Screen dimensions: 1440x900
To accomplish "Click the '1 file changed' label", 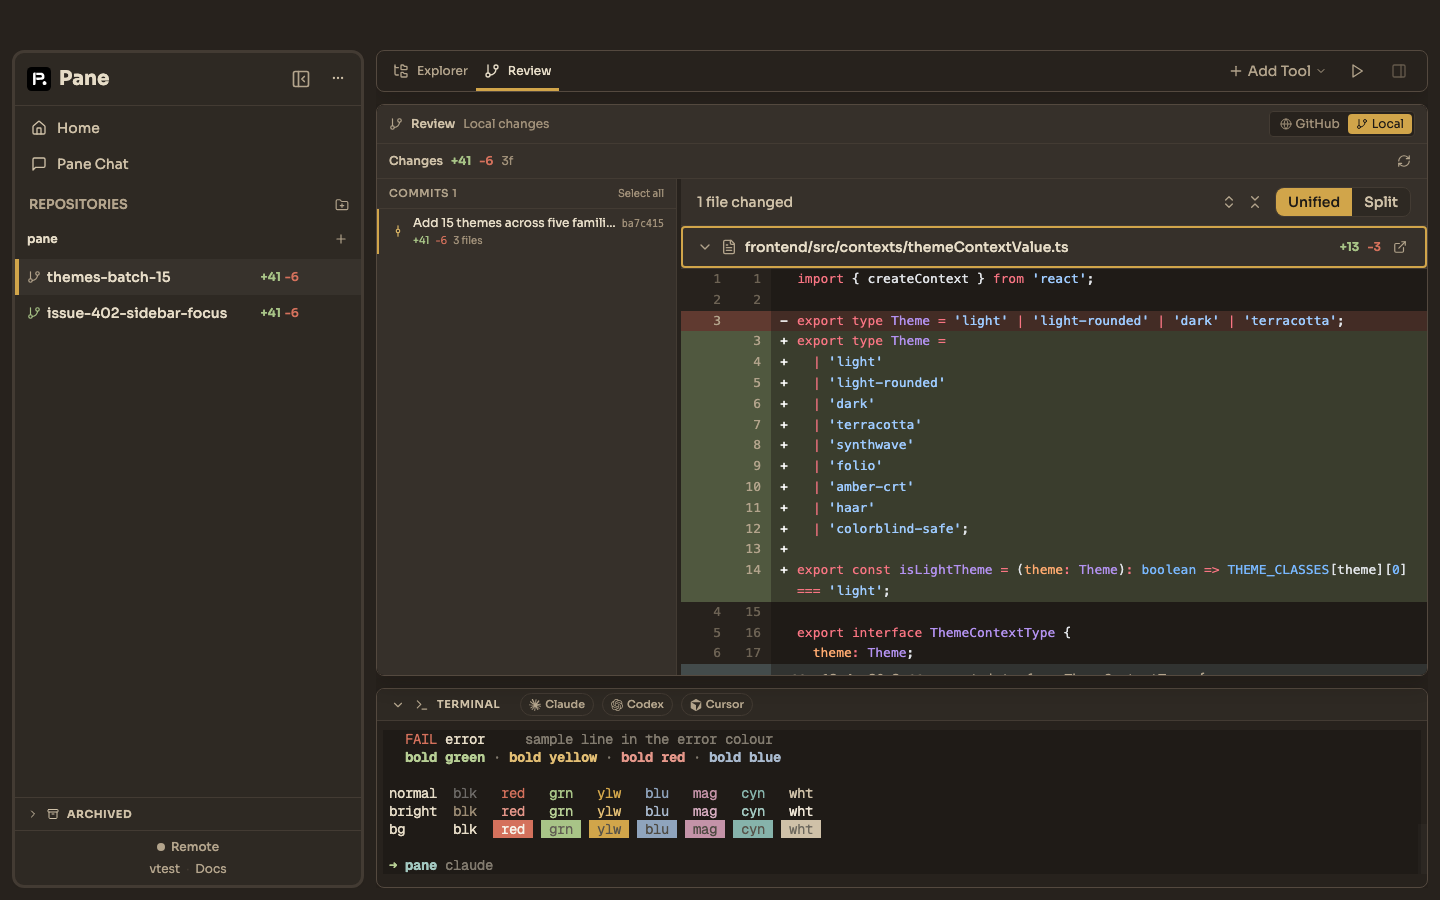I will [745, 202].
